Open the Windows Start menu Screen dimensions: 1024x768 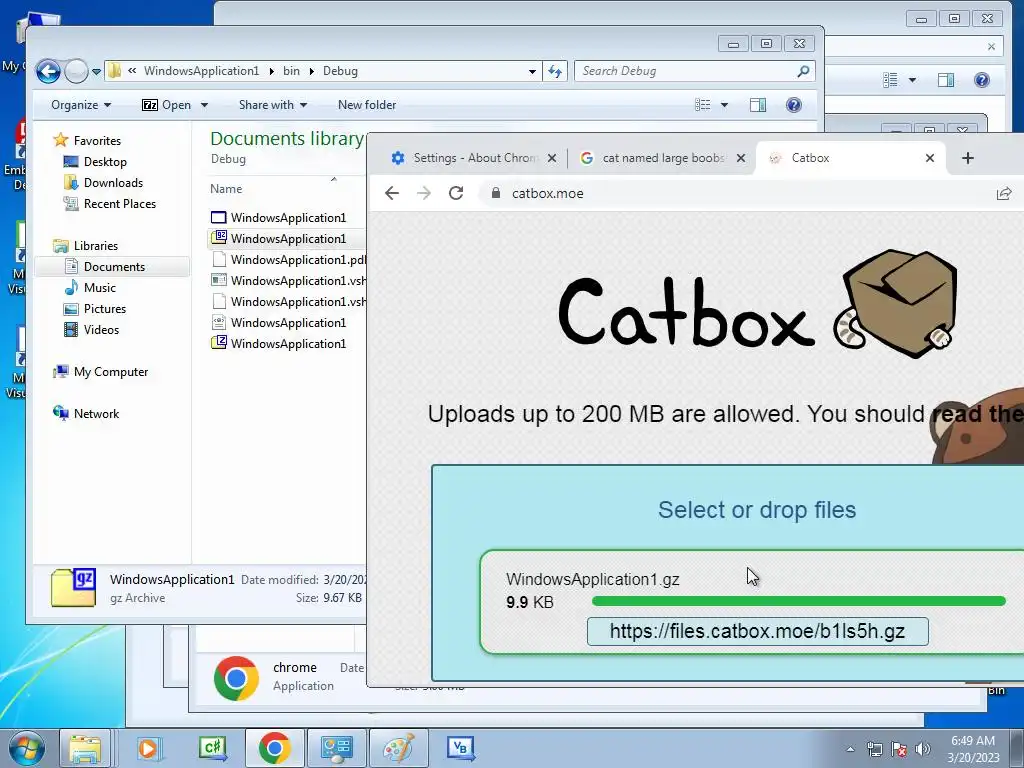click(x=26, y=748)
